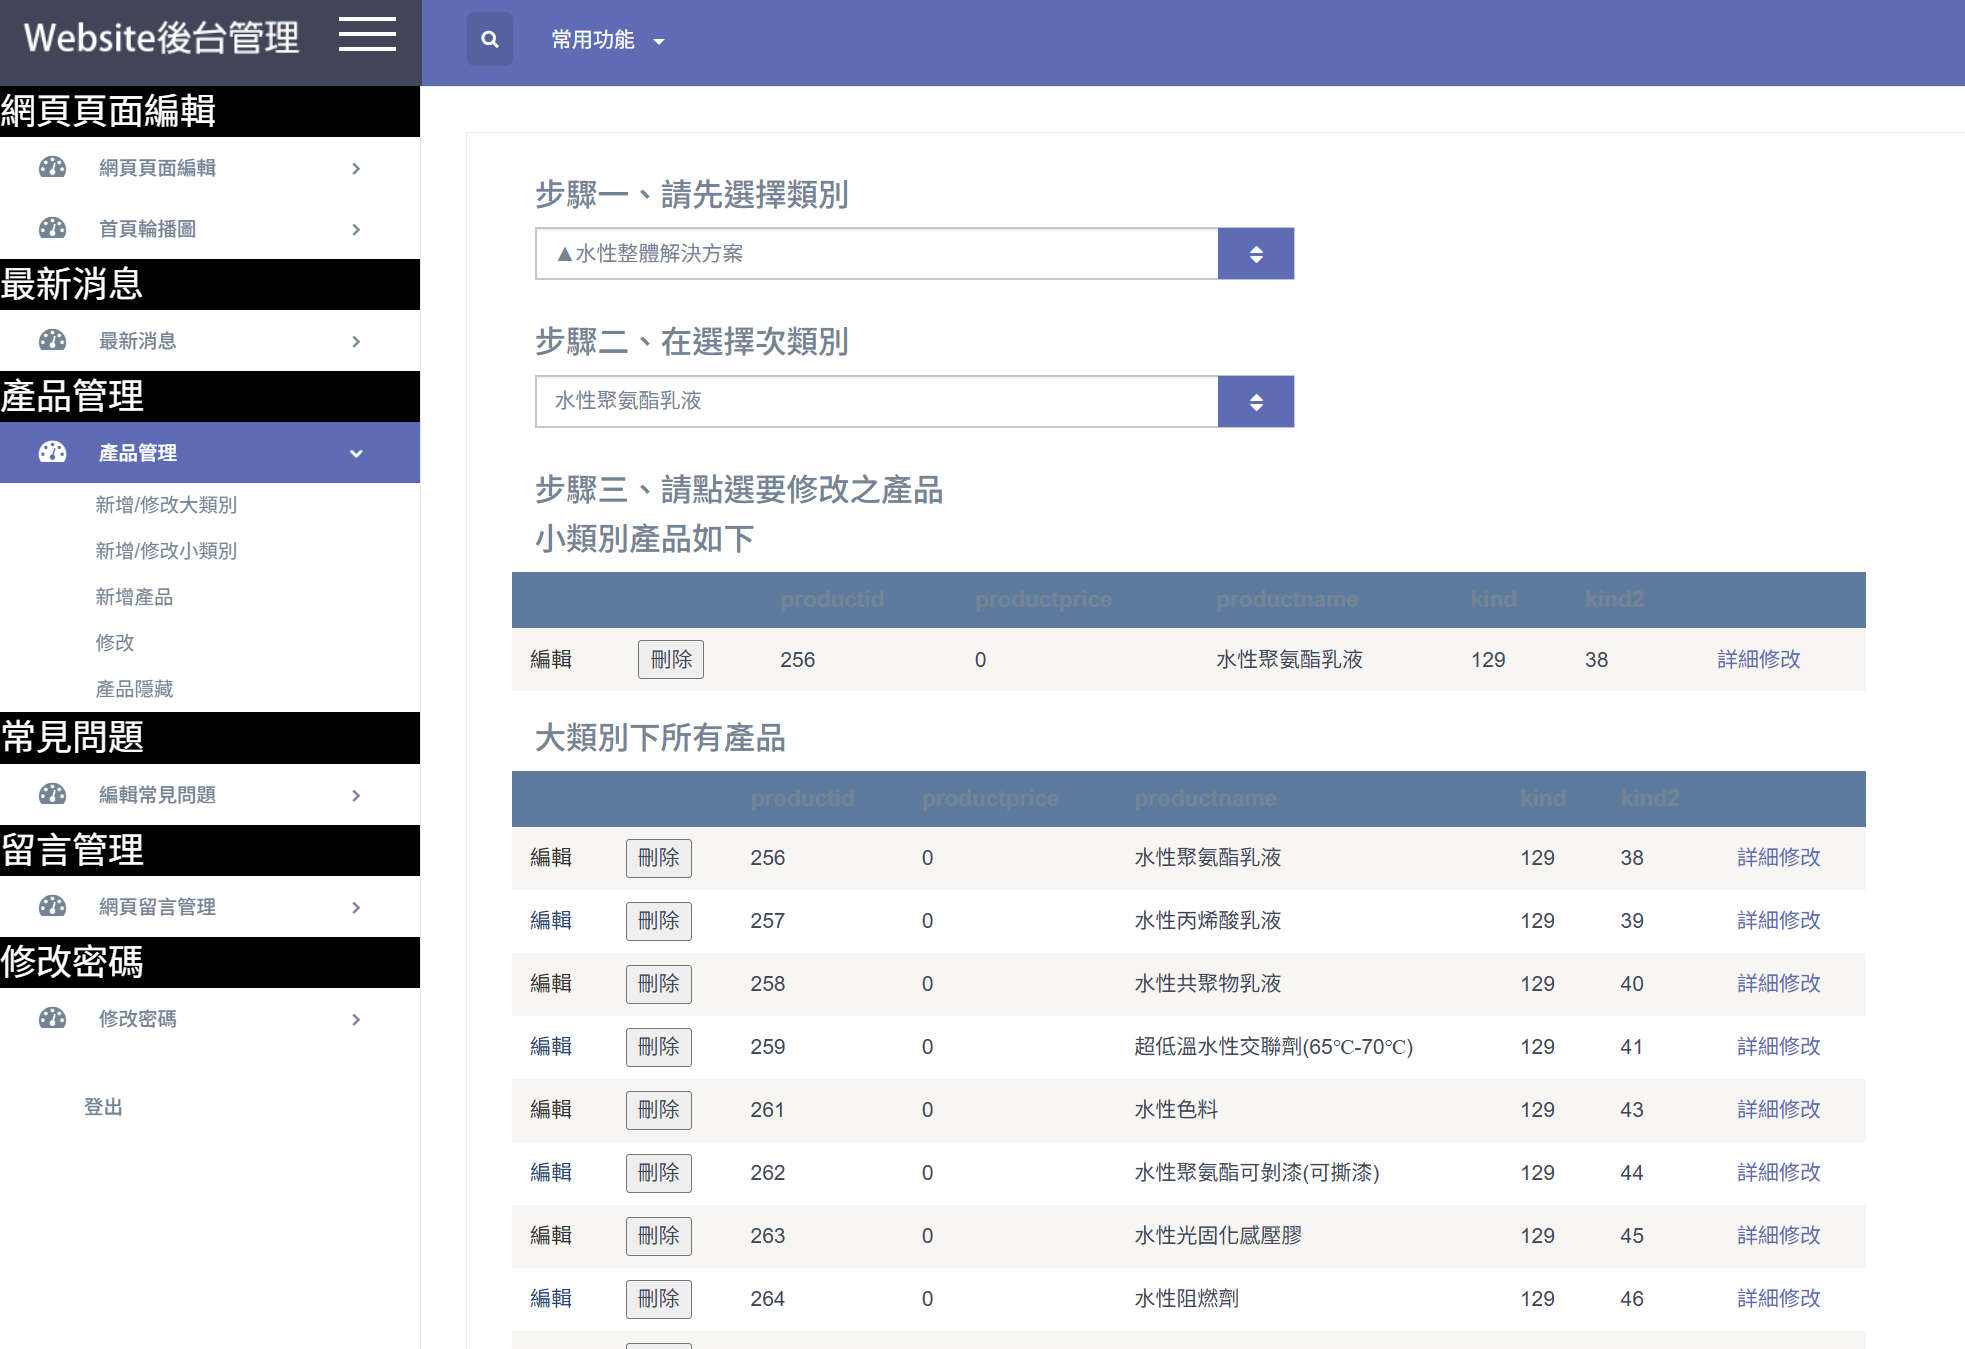Screen dimensions: 1965x1349
Task: Click dashboard icon beside 首頁輪播圖
Action: coord(52,228)
